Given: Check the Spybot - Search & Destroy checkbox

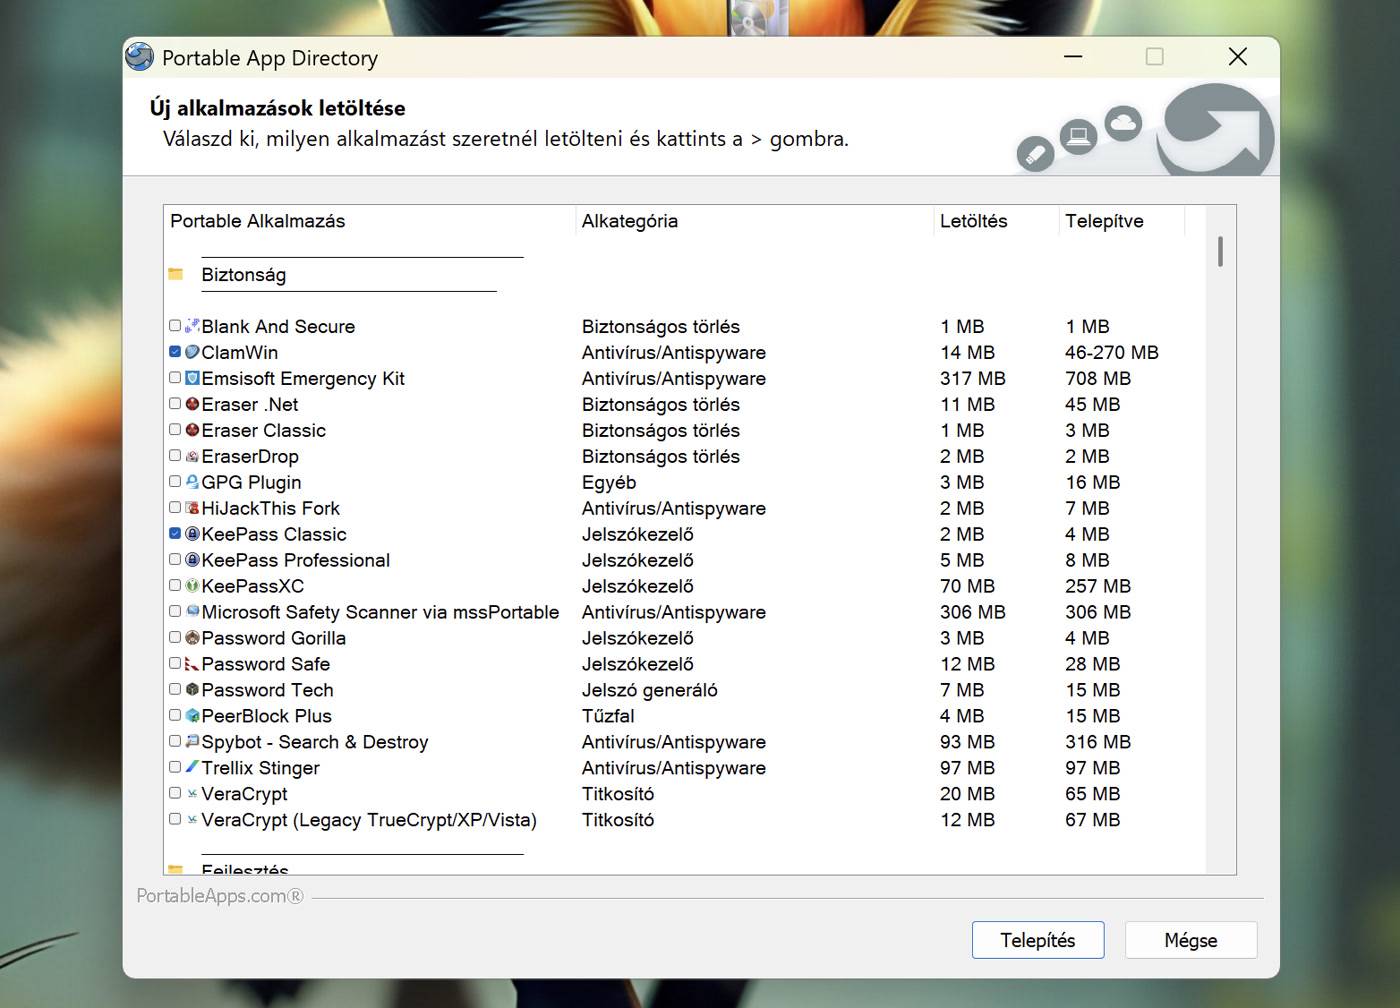Looking at the screenshot, I should [x=175, y=742].
